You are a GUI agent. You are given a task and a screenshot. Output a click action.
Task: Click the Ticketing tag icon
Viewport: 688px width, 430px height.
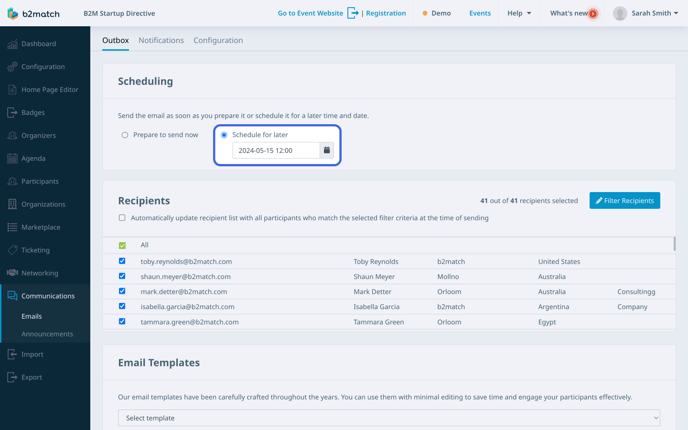tap(12, 250)
